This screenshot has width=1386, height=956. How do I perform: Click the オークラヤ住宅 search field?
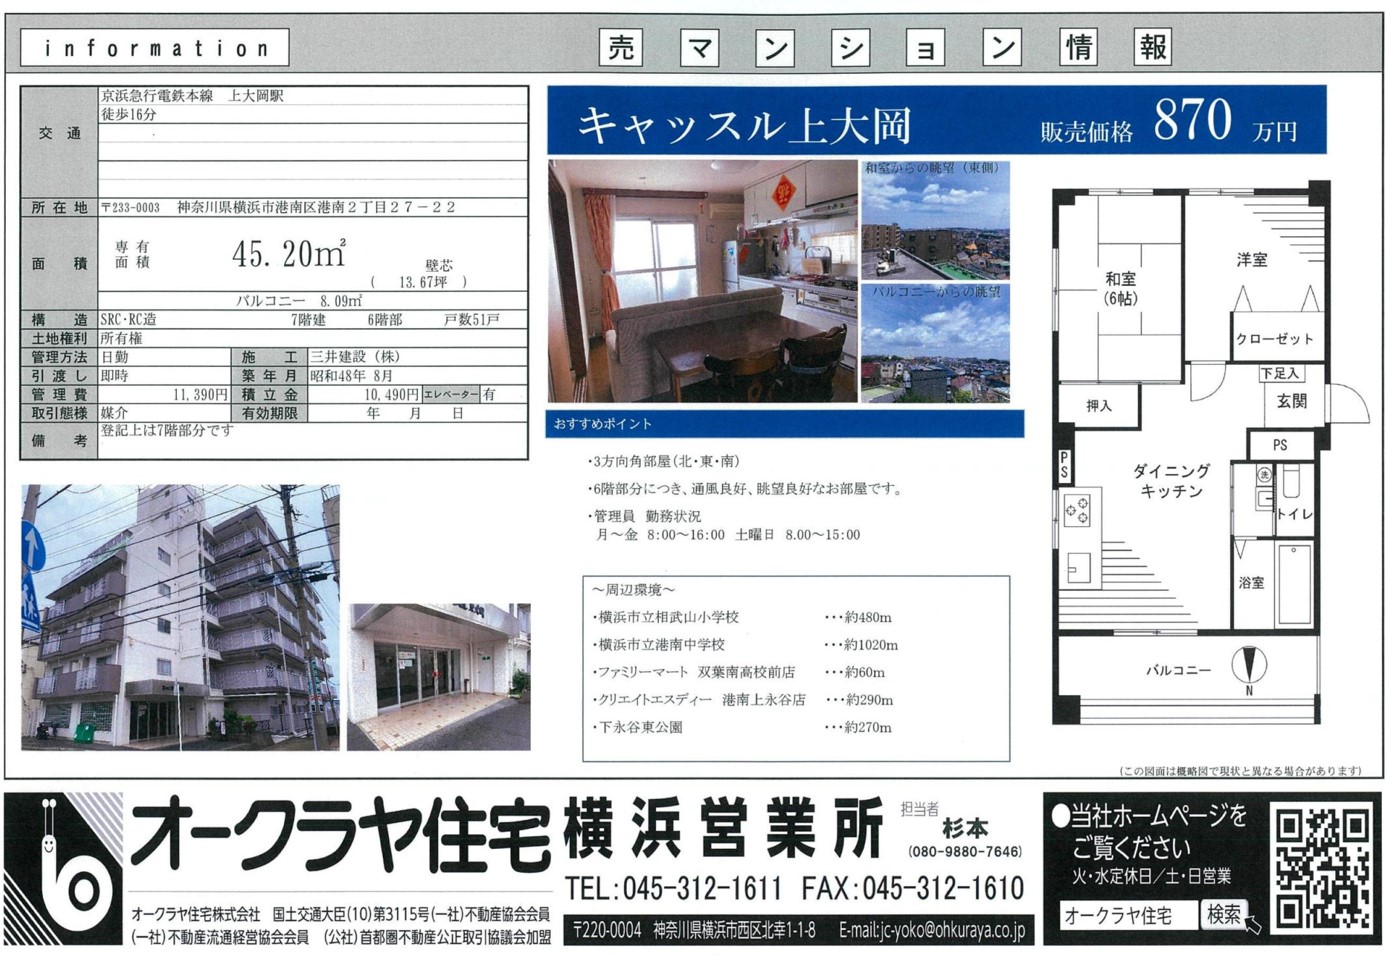pyautogui.click(x=1127, y=915)
